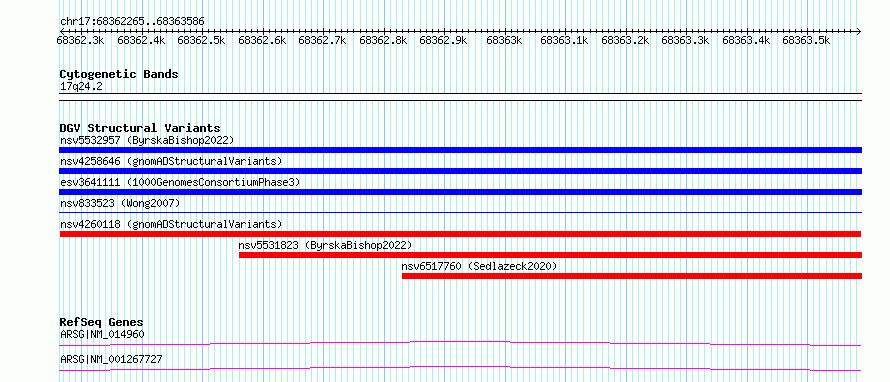Open variant label esv3641111 (1000GenomesConsortiumPhase3)
The height and width of the screenshot is (382, 890).
point(180,182)
